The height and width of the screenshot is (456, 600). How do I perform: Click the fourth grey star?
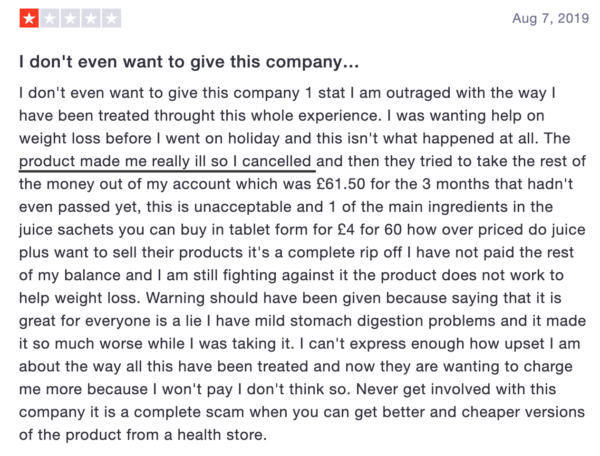91,18
